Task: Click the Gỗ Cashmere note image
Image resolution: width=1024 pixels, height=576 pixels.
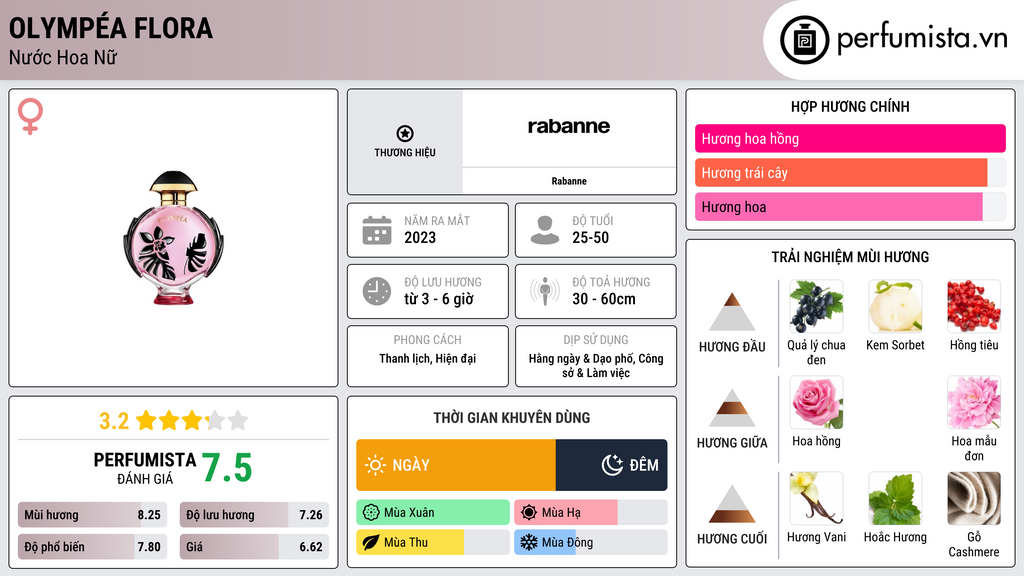Action: click(x=973, y=499)
